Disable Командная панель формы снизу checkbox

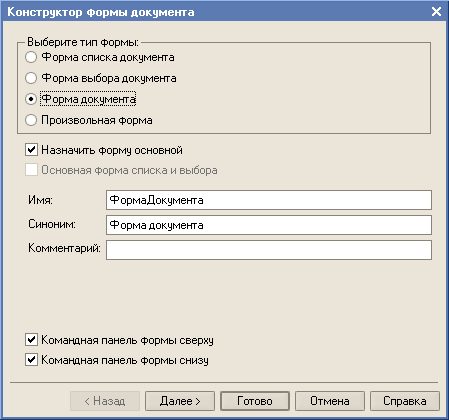31,360
